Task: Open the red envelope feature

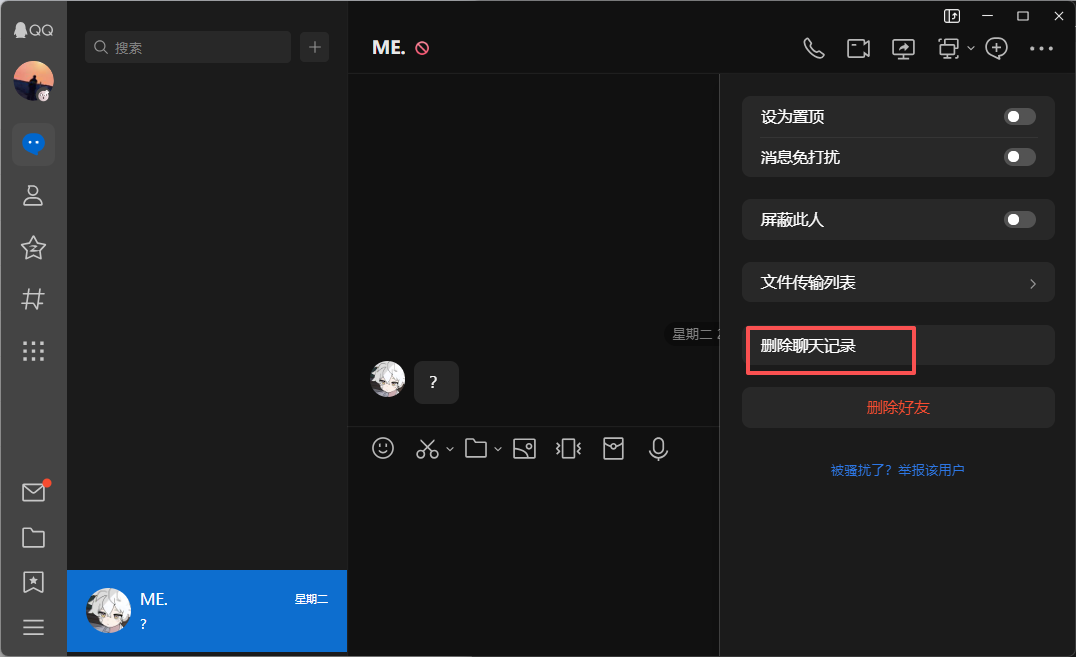Action: (613, 448)
